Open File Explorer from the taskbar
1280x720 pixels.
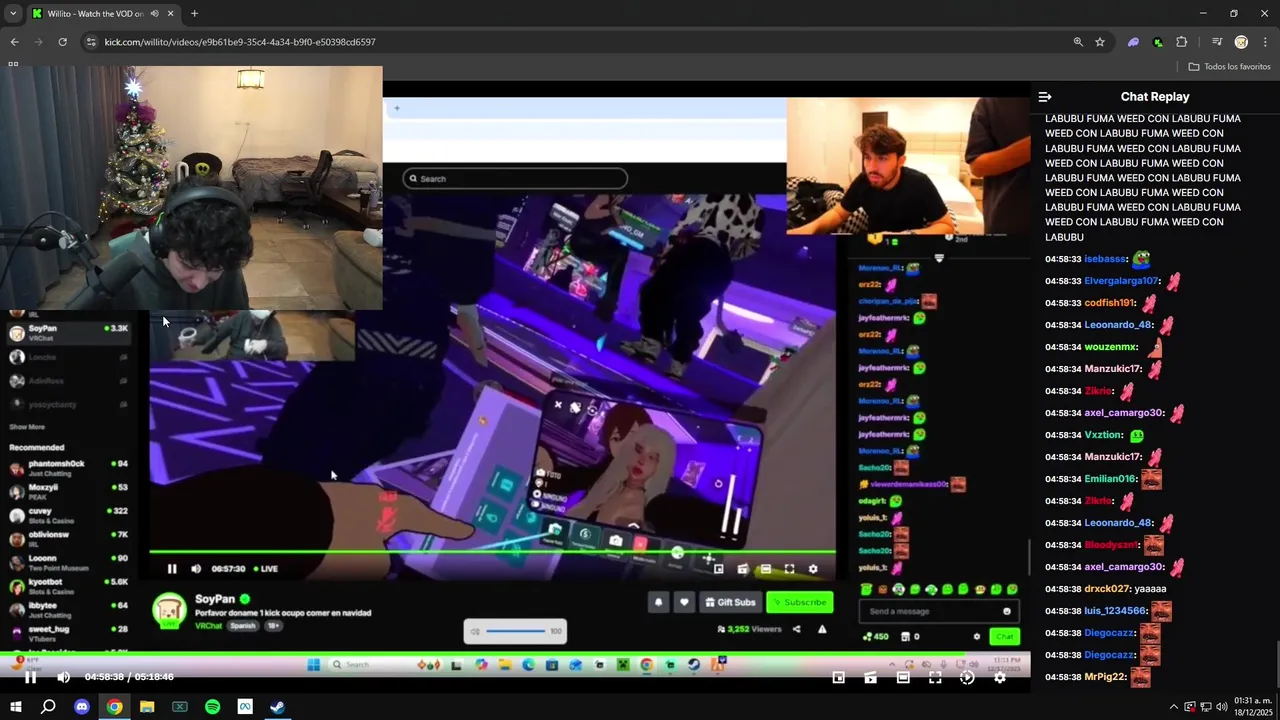(x=147, y=707)
